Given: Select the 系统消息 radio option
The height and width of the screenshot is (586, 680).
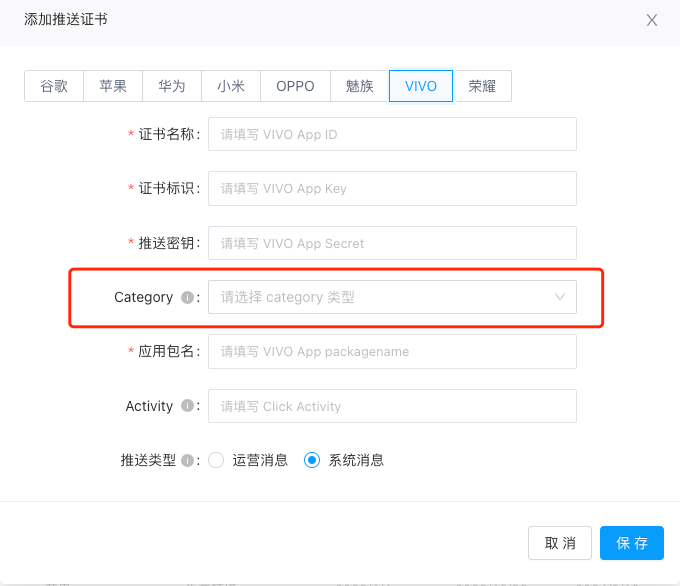Looking at the screenshot, I should (312, 460).
